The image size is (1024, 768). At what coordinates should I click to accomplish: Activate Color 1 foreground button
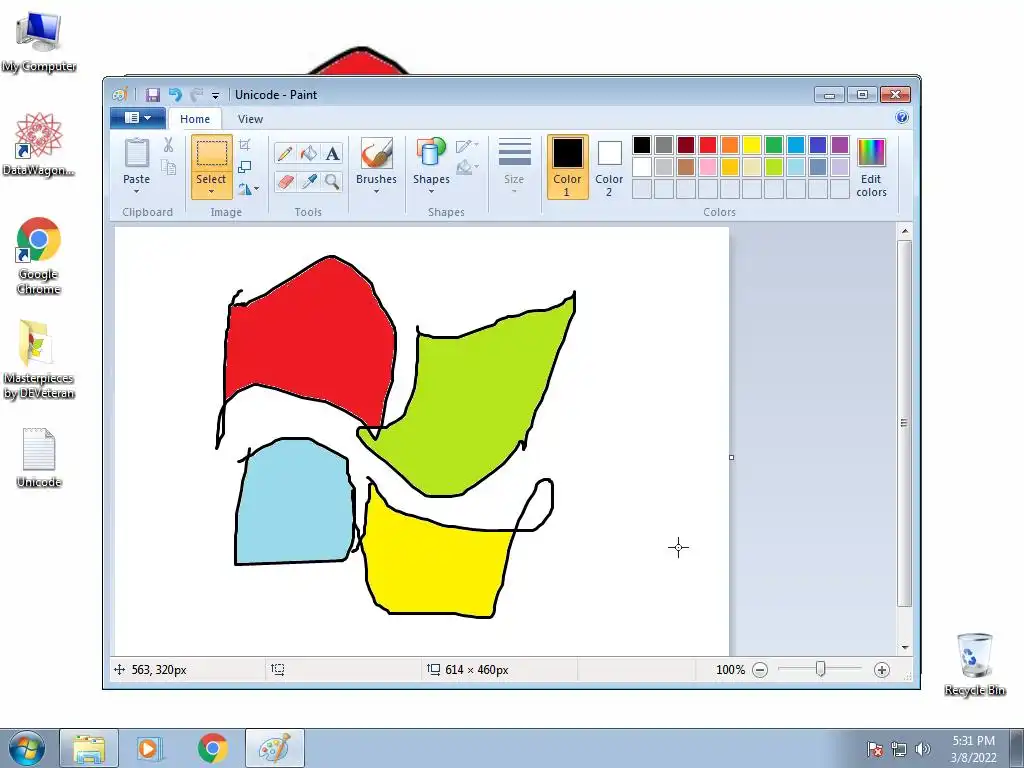point(568,167)
